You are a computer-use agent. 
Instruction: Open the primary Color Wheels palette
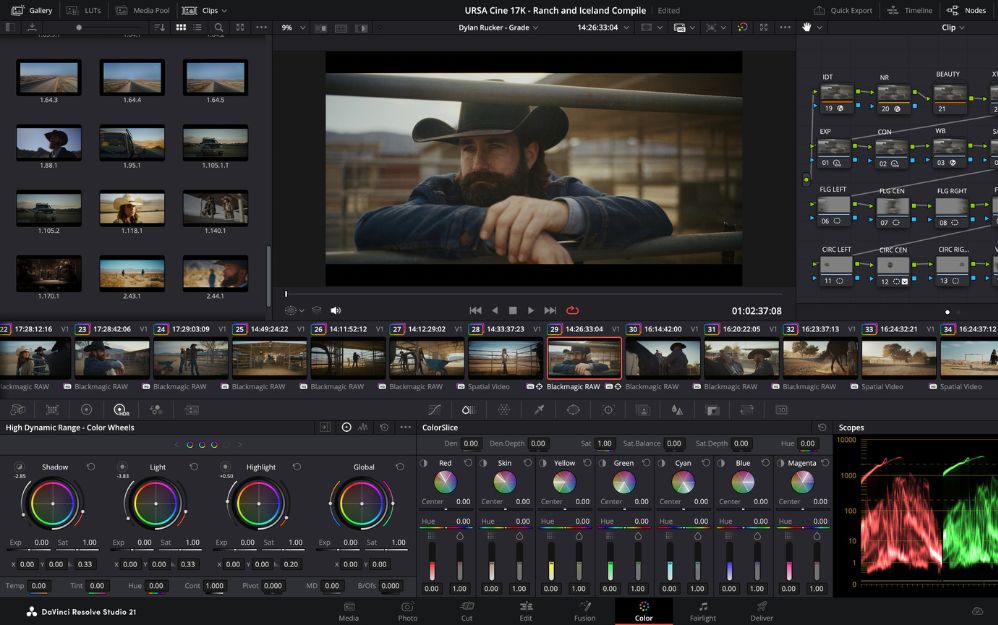(87, 410)
